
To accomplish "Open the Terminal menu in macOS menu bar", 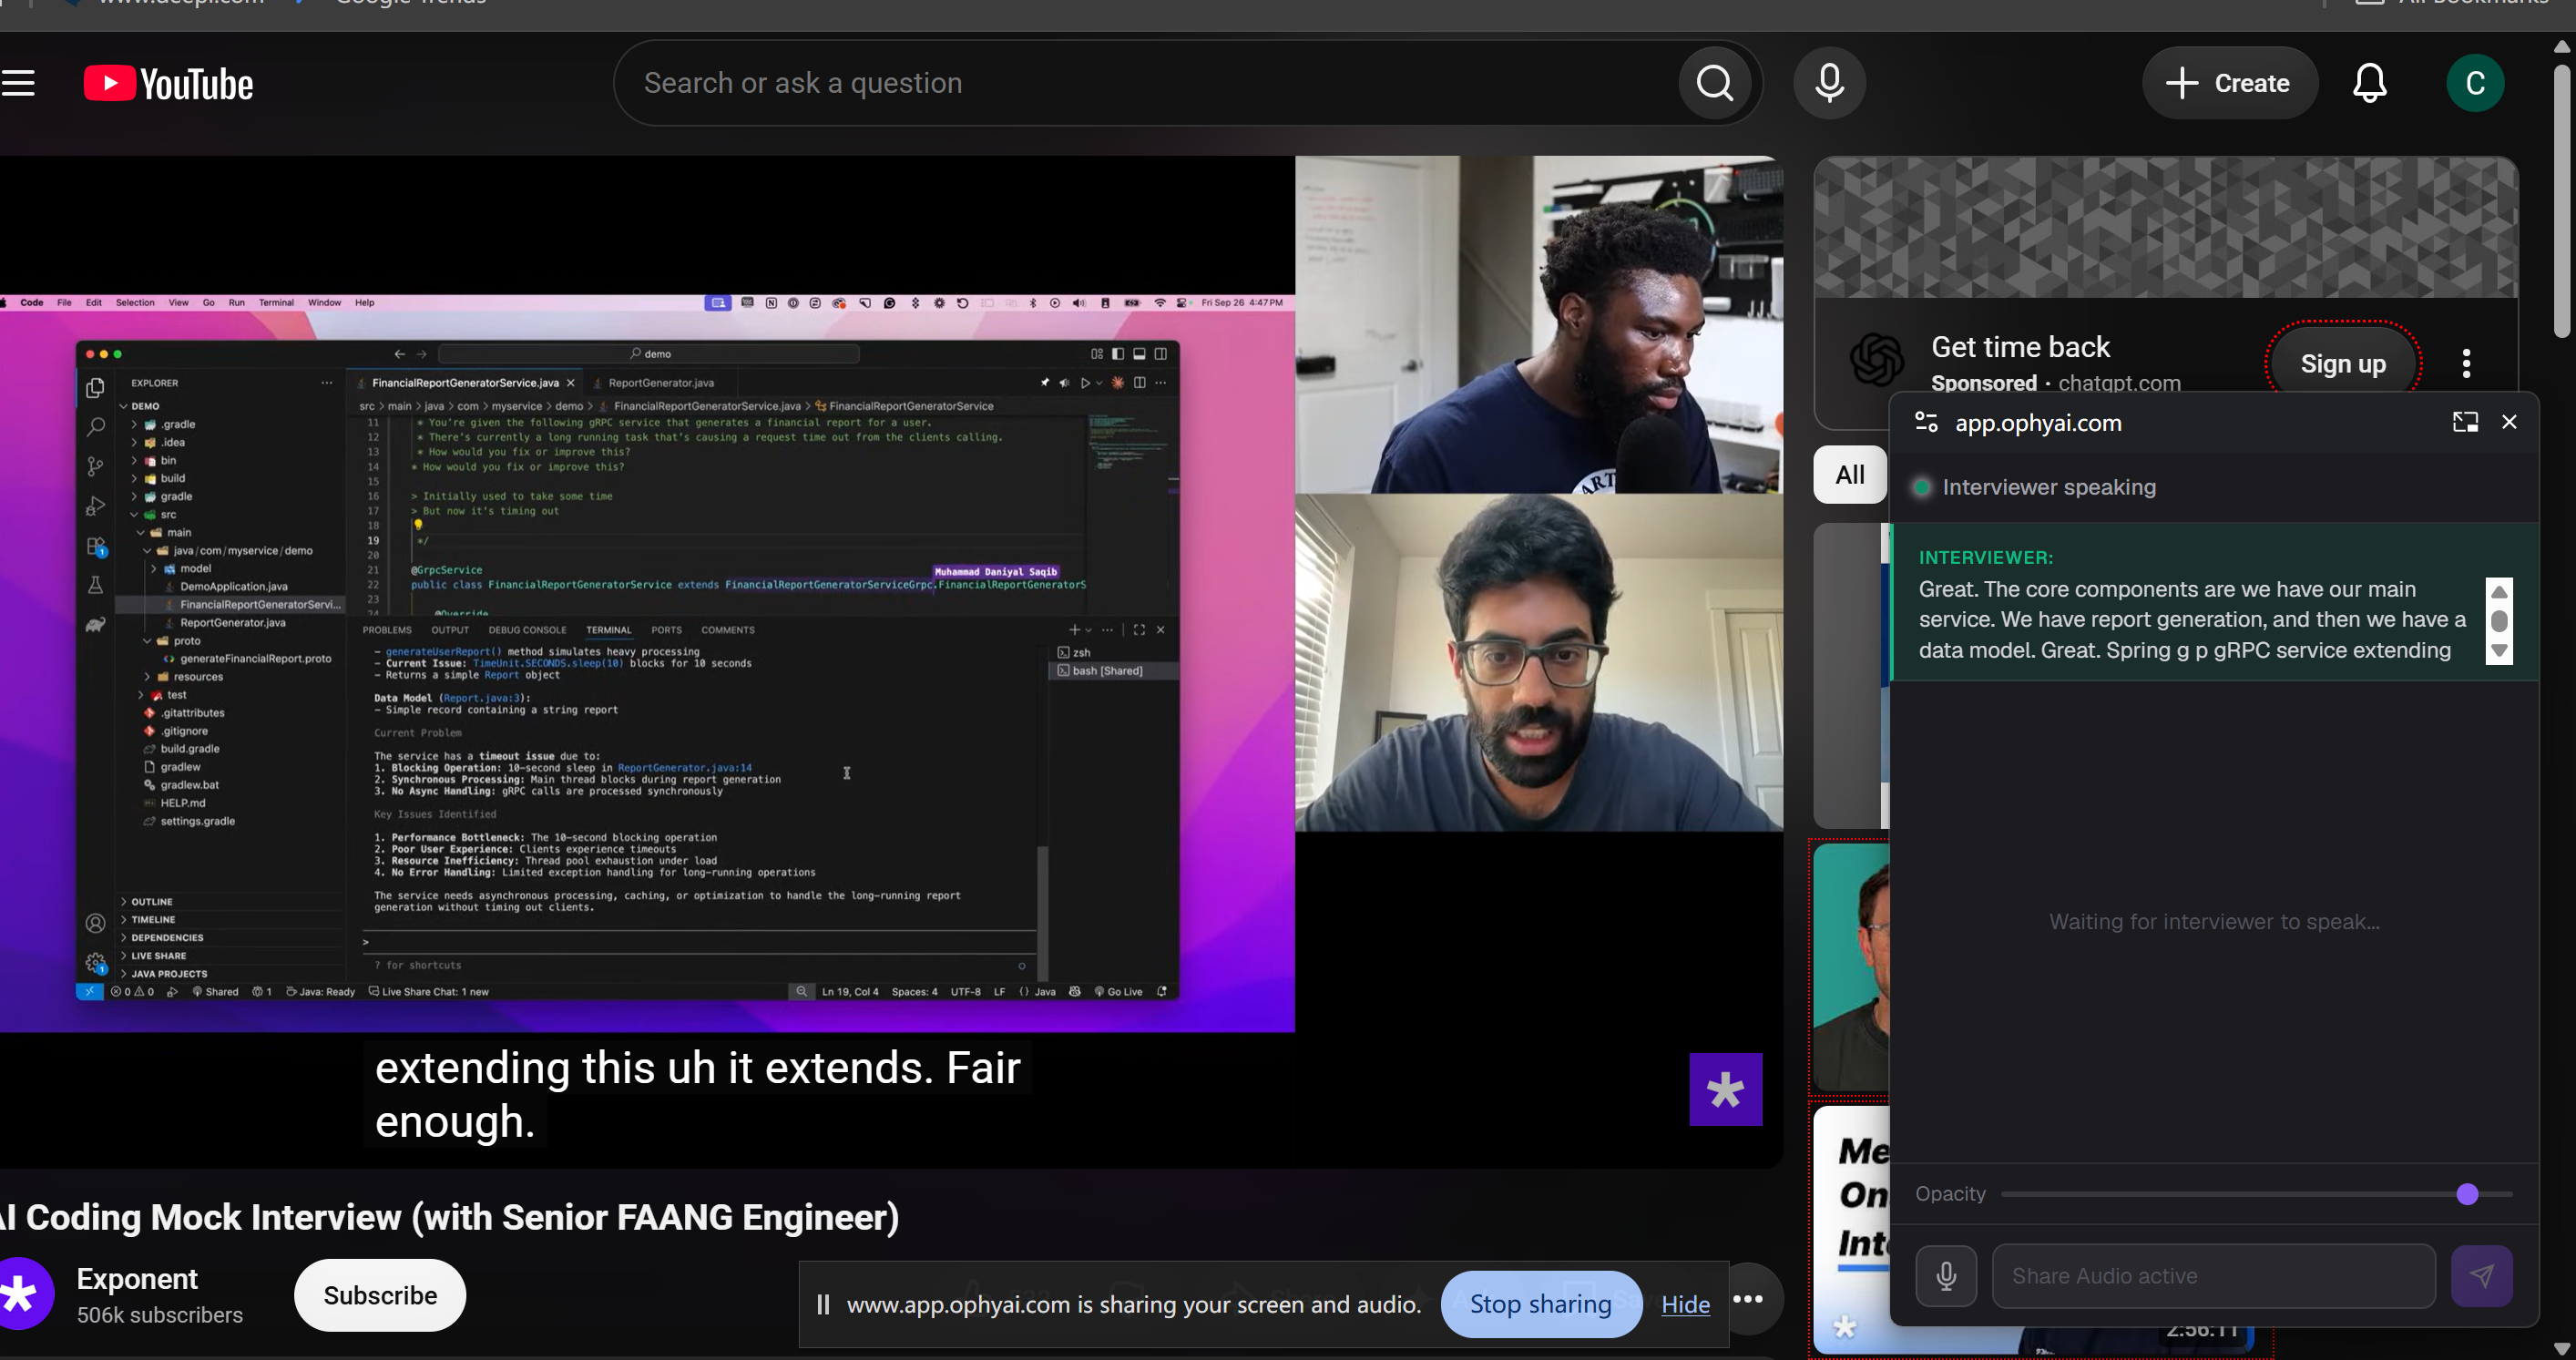I will tap(276, 302).
